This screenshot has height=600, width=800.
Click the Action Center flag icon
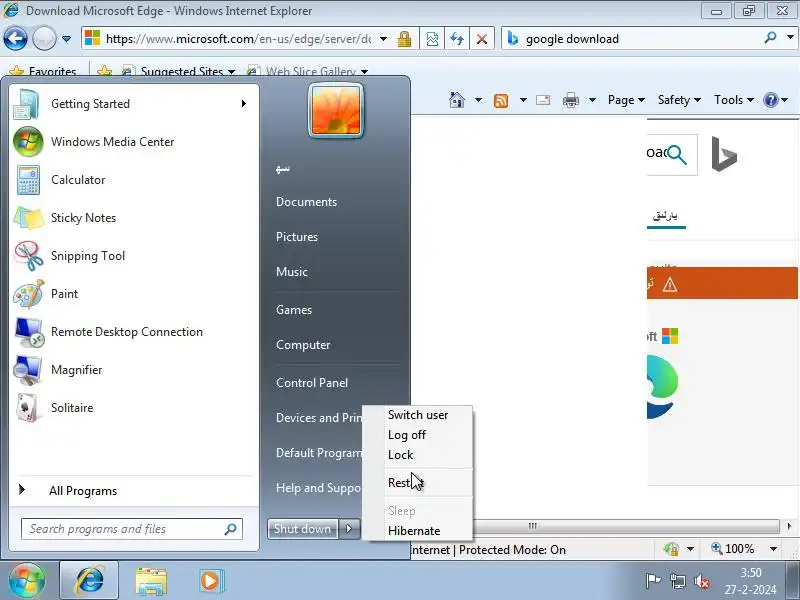(653, 581)
